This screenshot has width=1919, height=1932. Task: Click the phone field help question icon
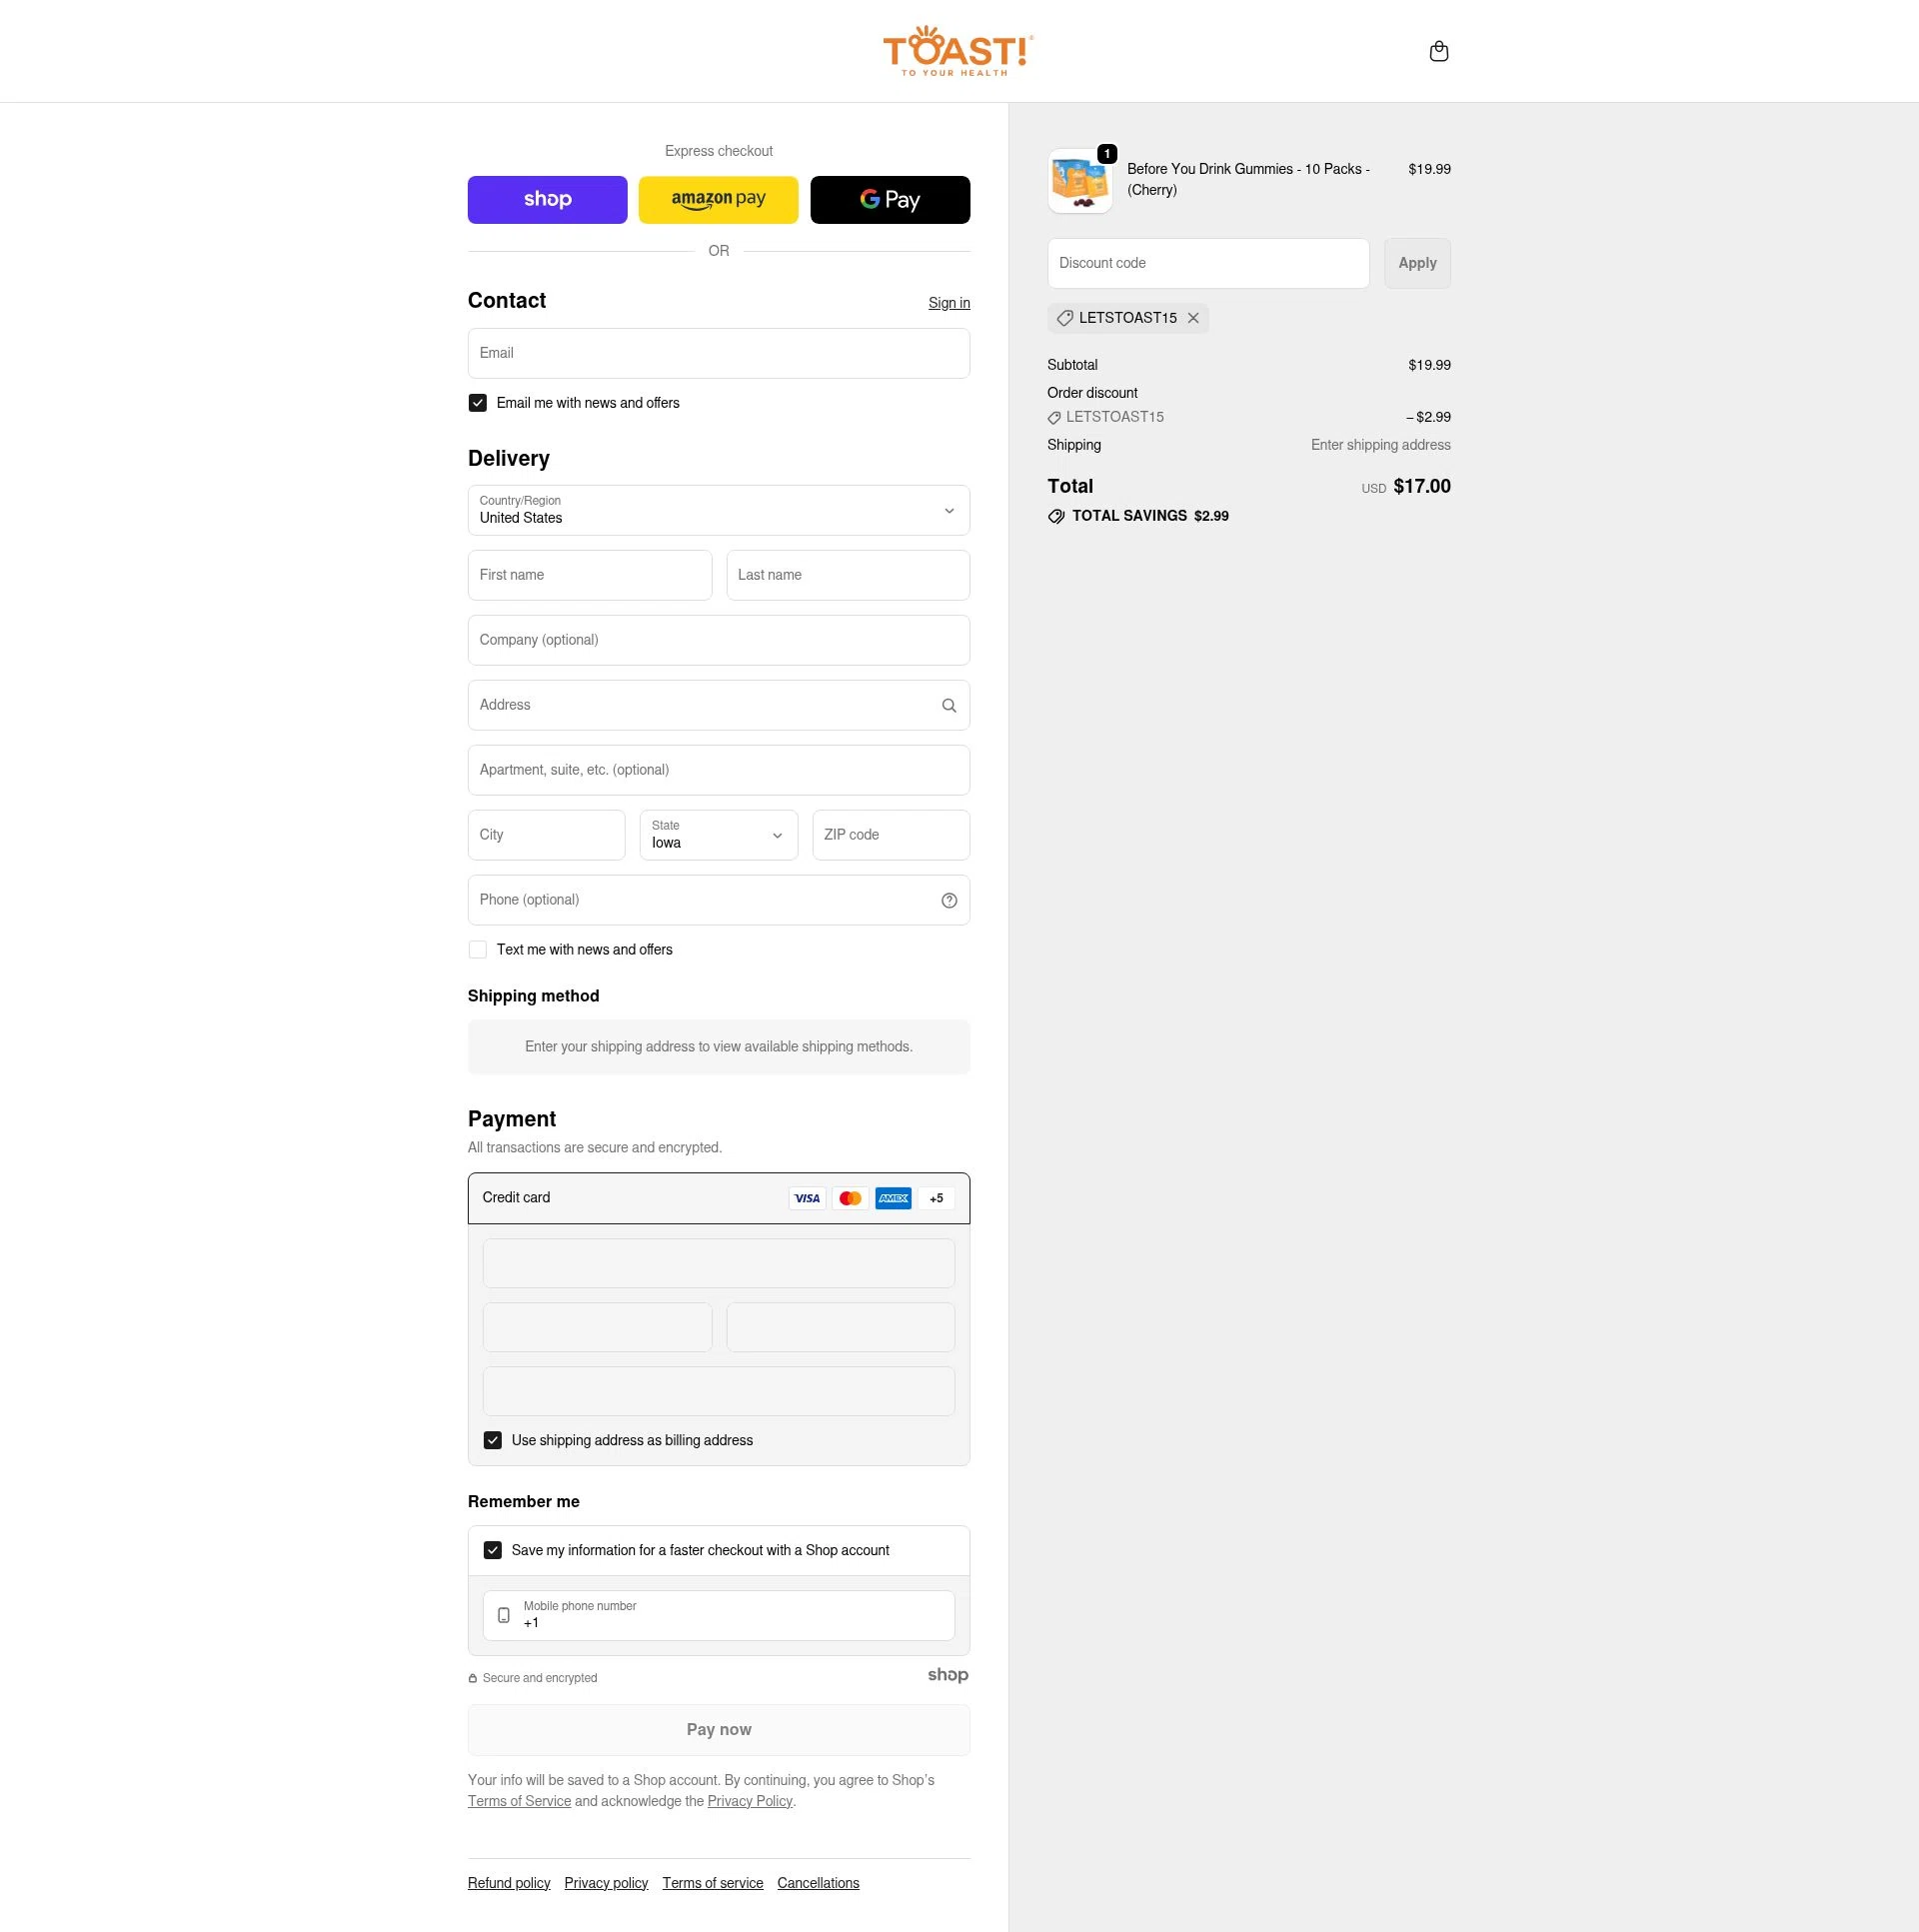click(948, 900)
